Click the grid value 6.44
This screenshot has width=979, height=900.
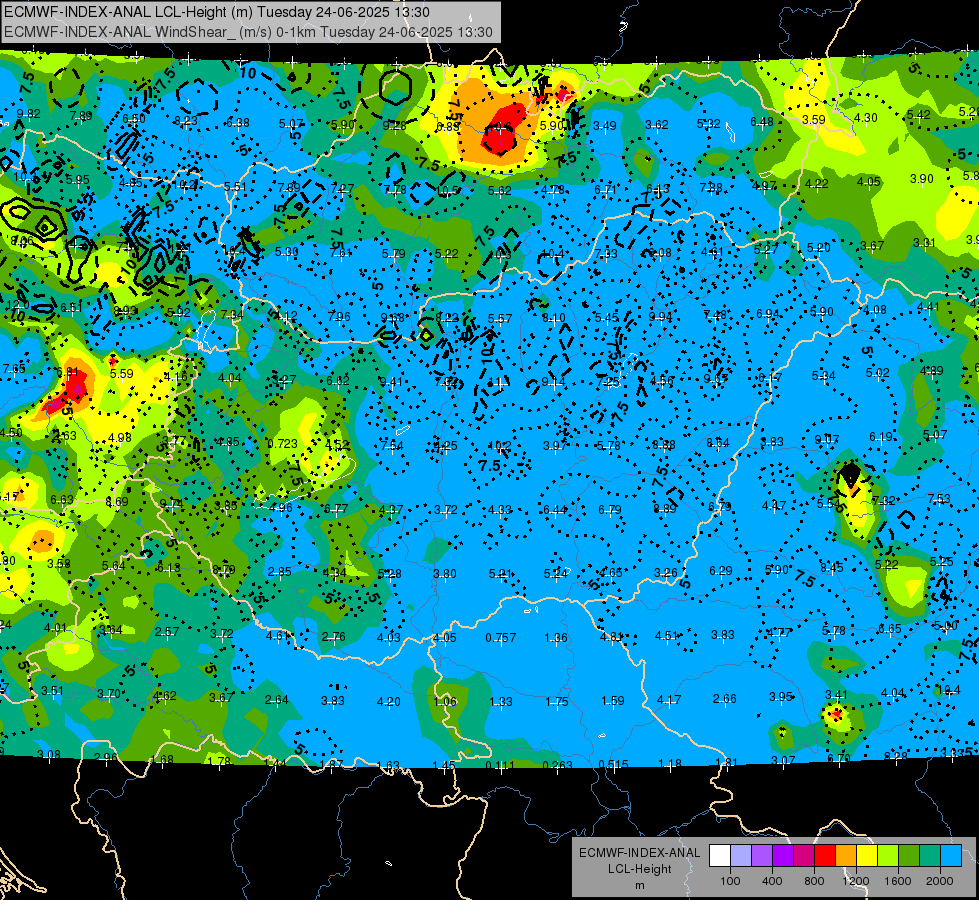555,510
